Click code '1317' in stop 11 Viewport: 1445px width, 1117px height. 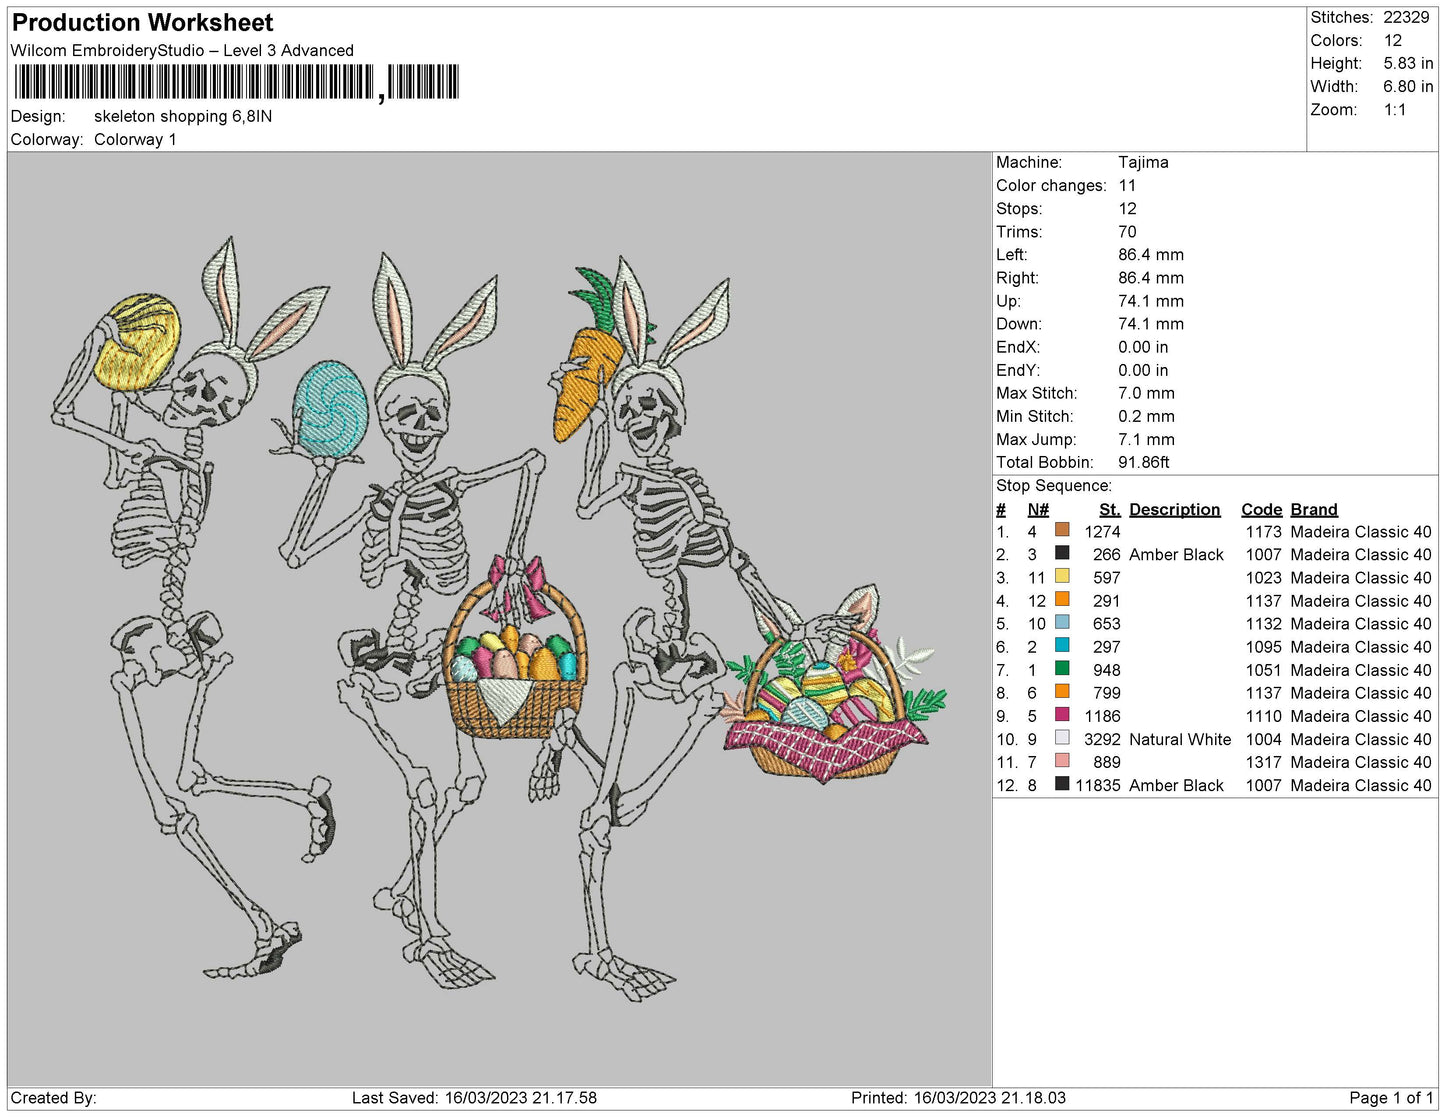pos(1263,762)
